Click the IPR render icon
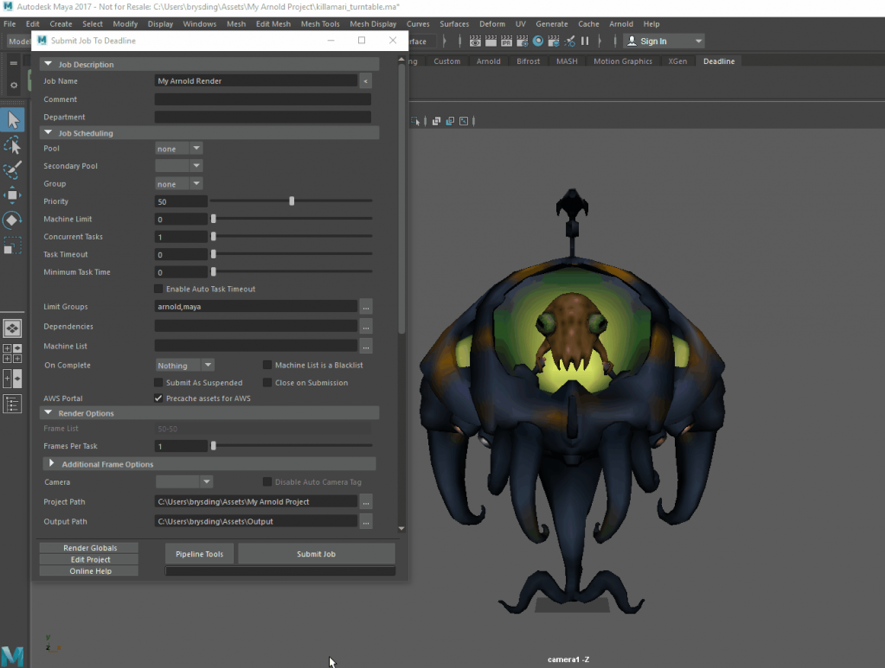The width and height of the screenshot is (885, 668). pos(507,41)
